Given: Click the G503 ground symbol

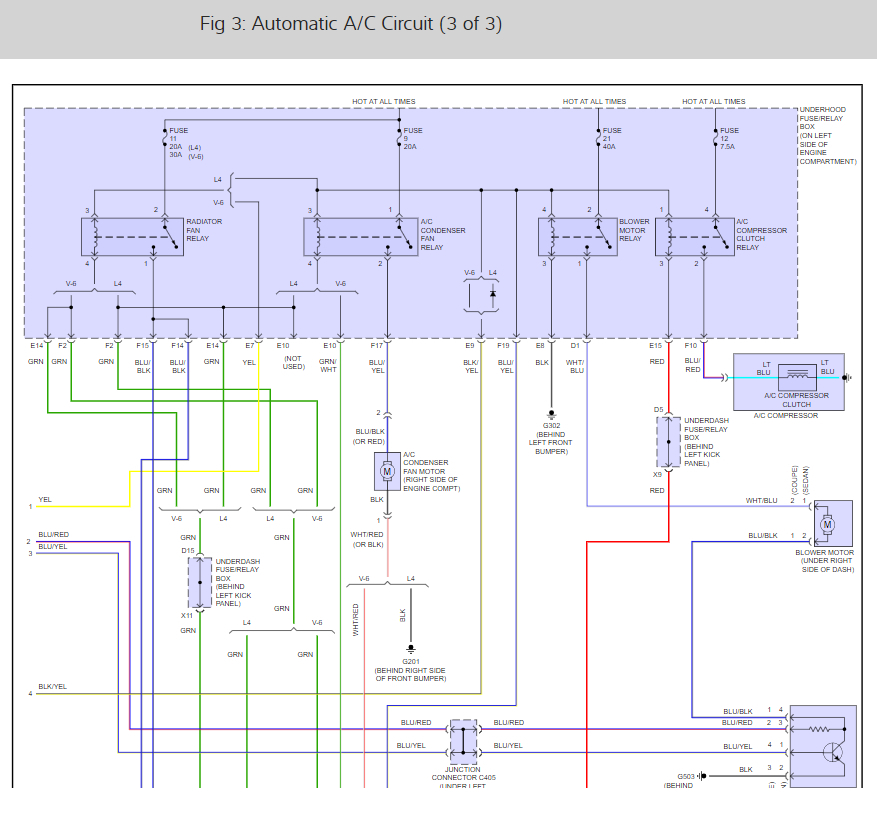Looking at the screenshot, I should [x=702, y=776].
